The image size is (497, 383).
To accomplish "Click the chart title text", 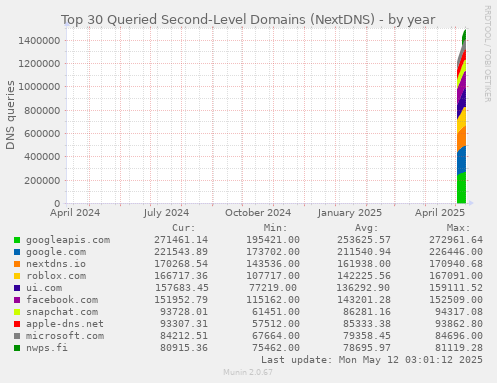I will [248, 20].
